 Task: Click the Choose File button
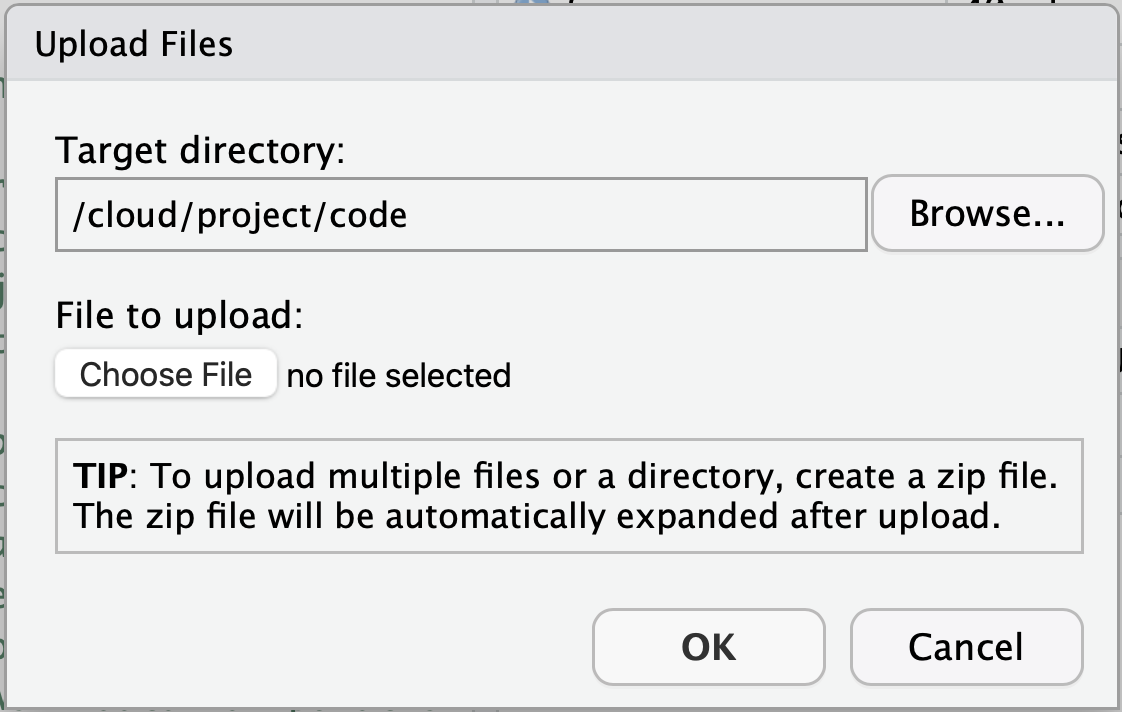point(166,374)
